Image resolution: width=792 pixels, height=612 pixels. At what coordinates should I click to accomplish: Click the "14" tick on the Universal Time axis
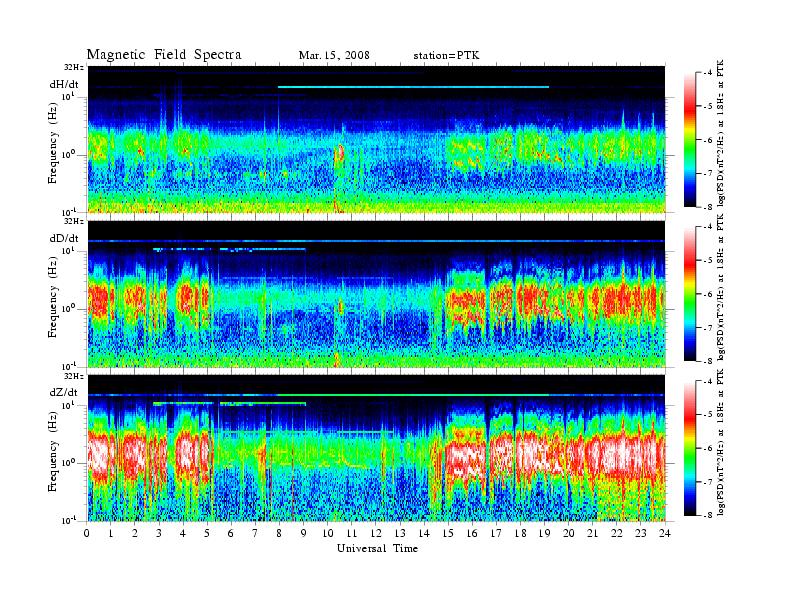tap(424, 534)
